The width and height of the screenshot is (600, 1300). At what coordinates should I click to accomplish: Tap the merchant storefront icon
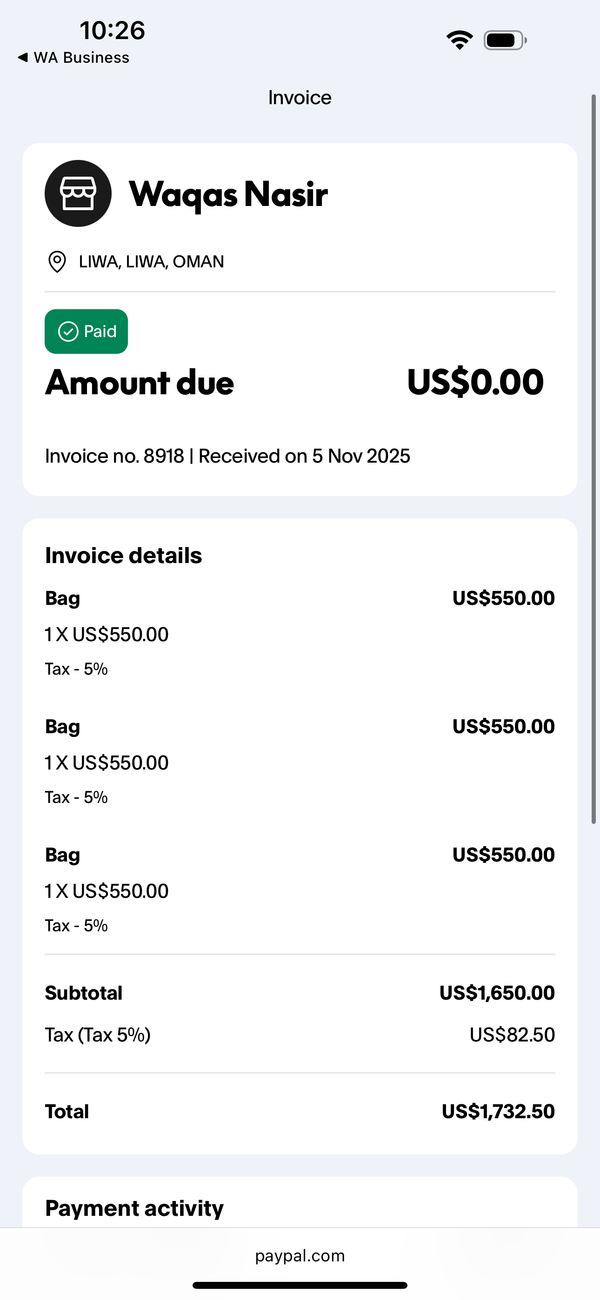(x=78, y=193)
